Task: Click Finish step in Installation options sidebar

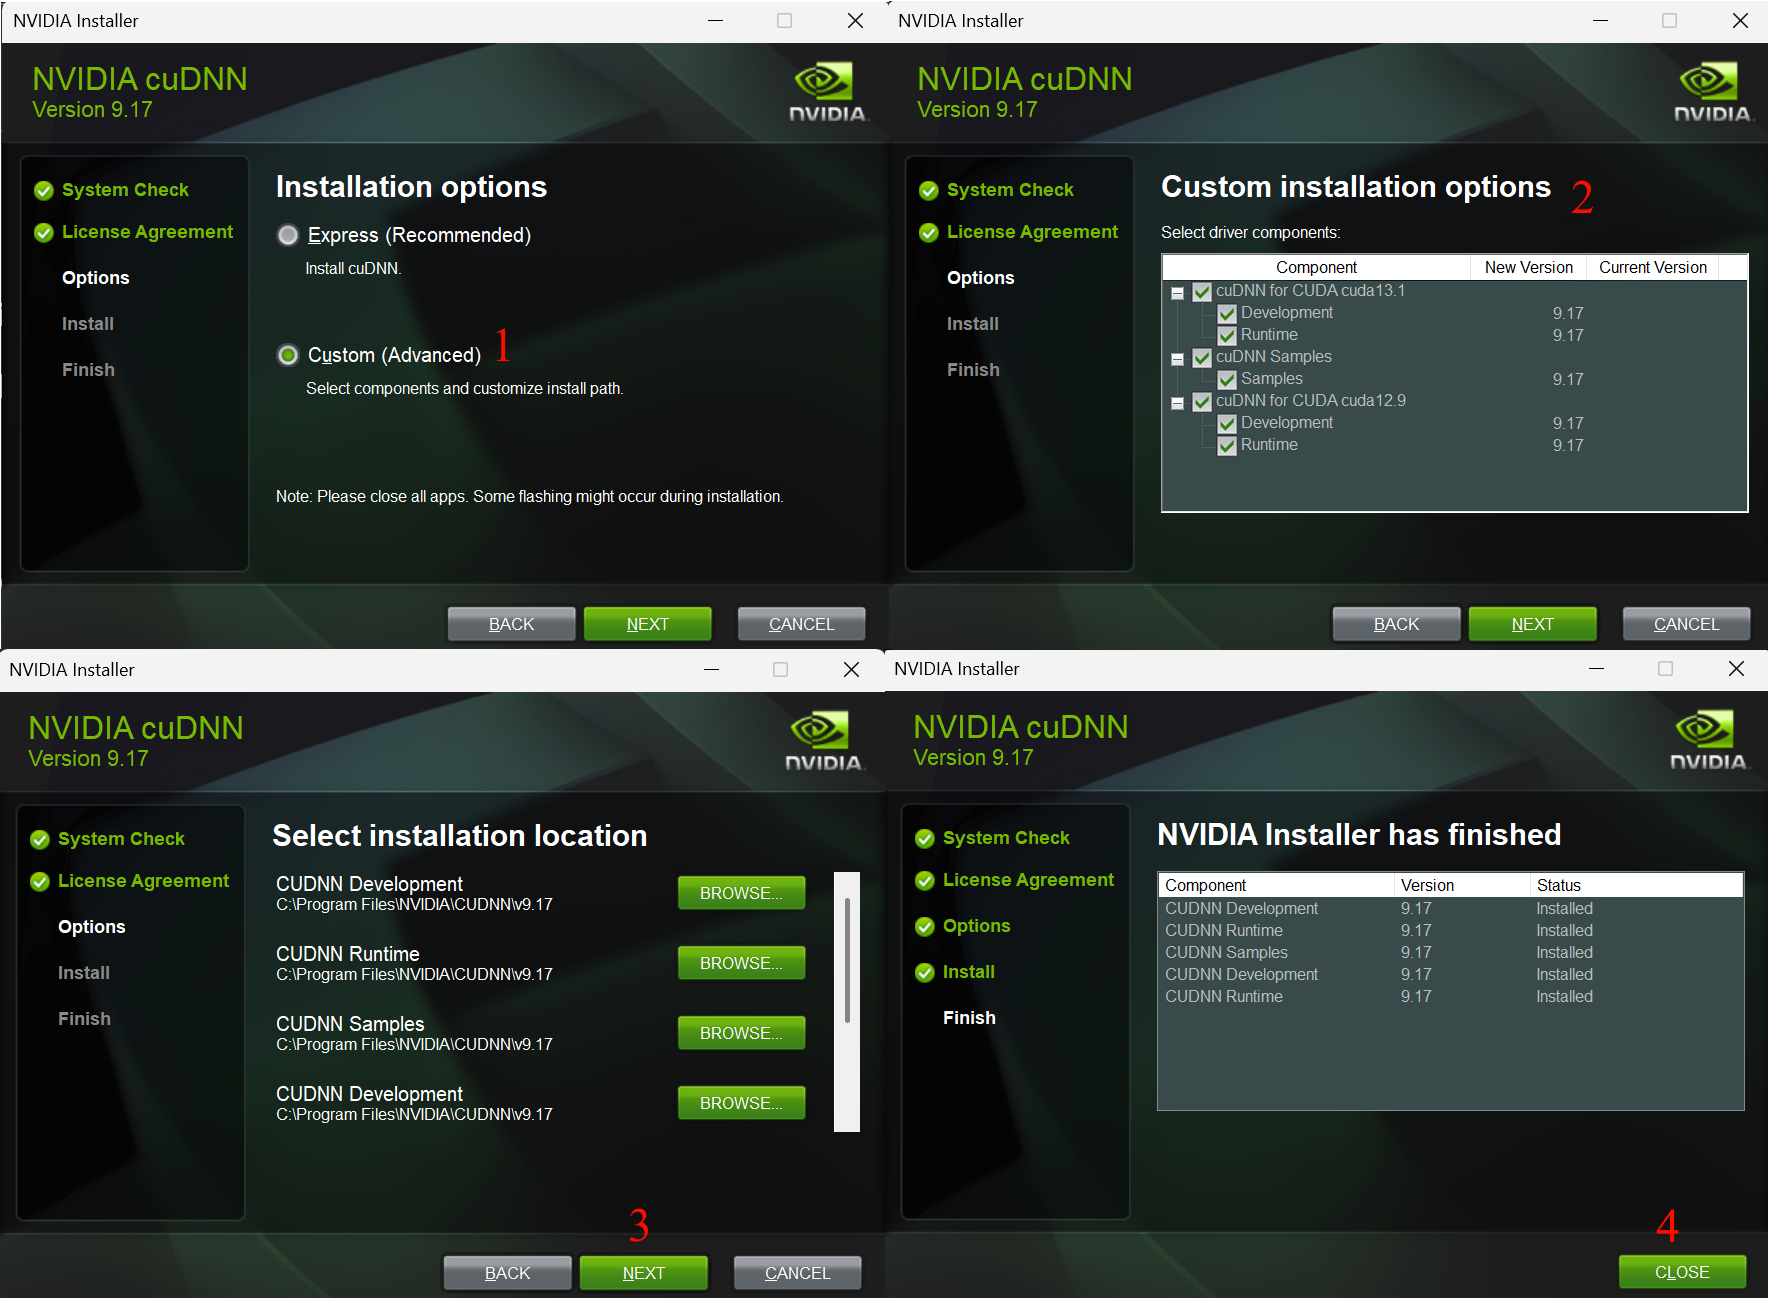Action: tap(88, 370)
